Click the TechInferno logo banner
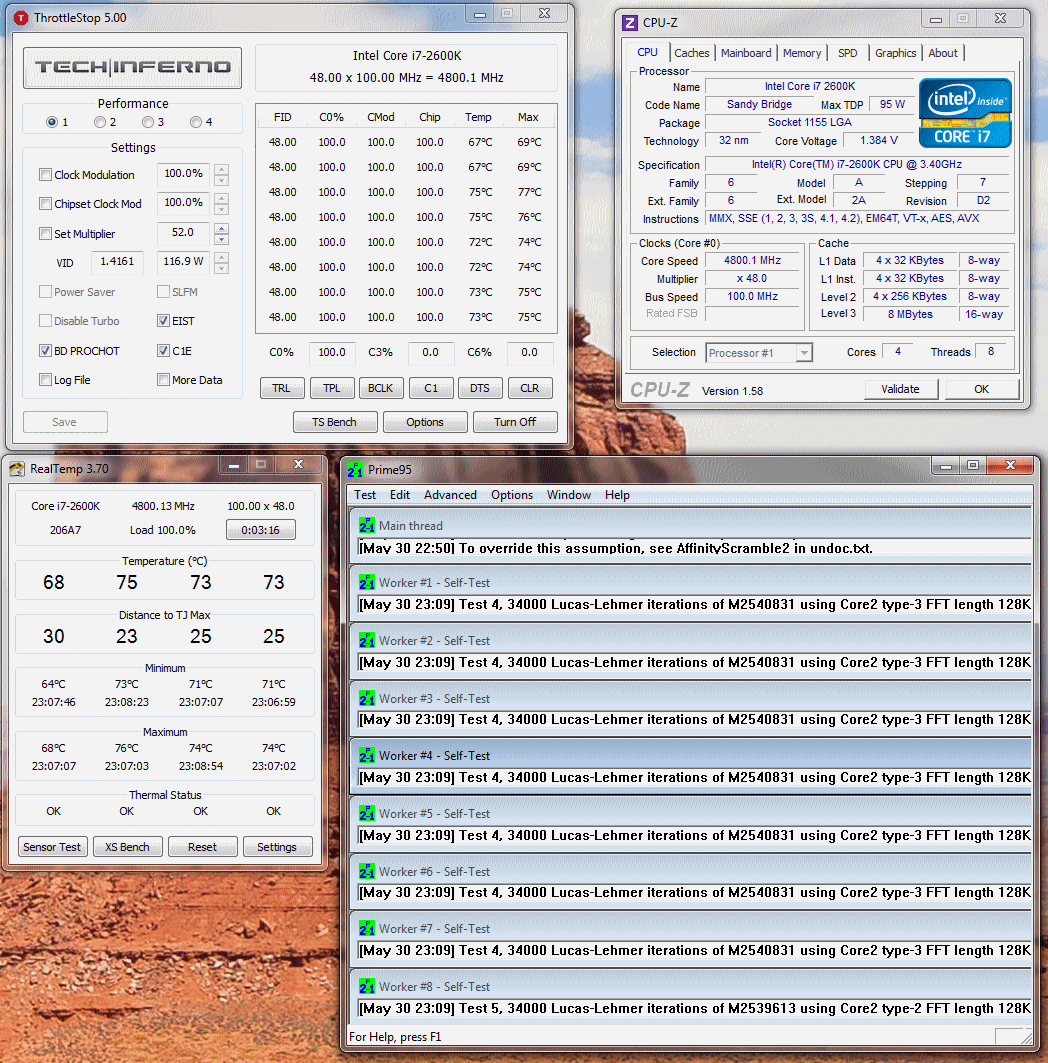The width and height of the screenshot is (1048, 1063). (132, 68)
